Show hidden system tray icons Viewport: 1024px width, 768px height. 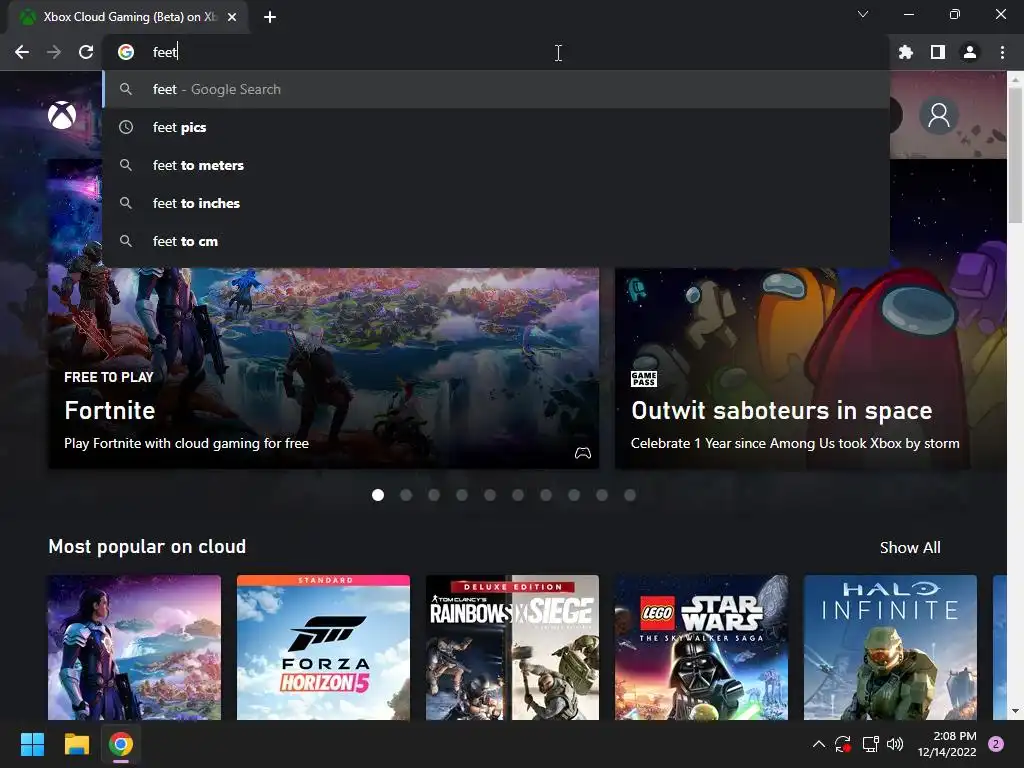coord(818,744)
